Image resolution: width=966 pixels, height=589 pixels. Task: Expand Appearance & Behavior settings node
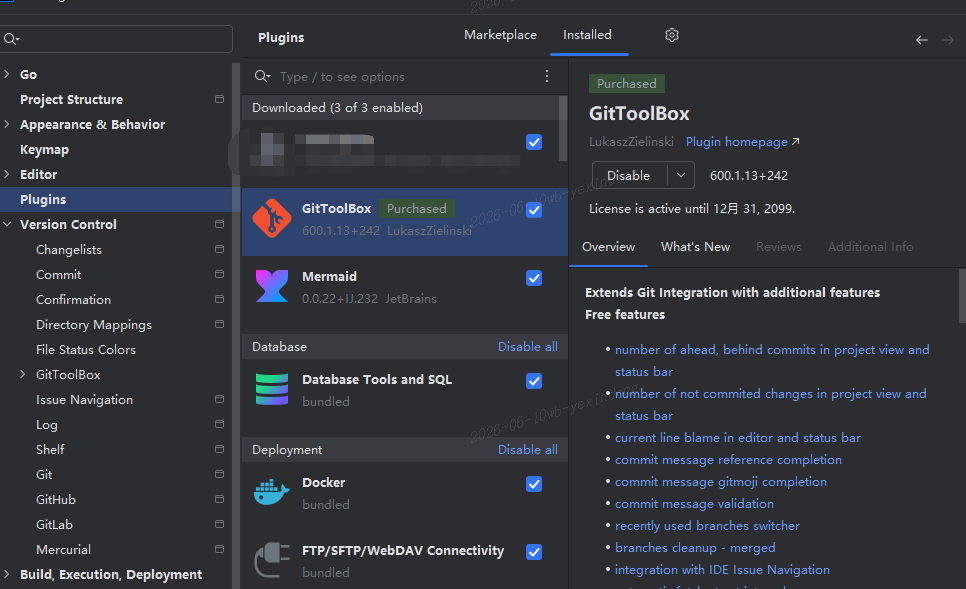coord(7,124)
